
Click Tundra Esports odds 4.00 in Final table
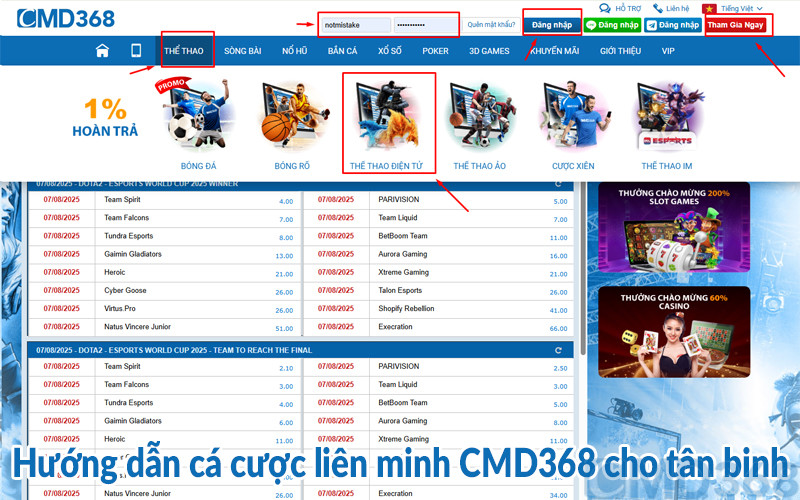click(x=286, y=404)
